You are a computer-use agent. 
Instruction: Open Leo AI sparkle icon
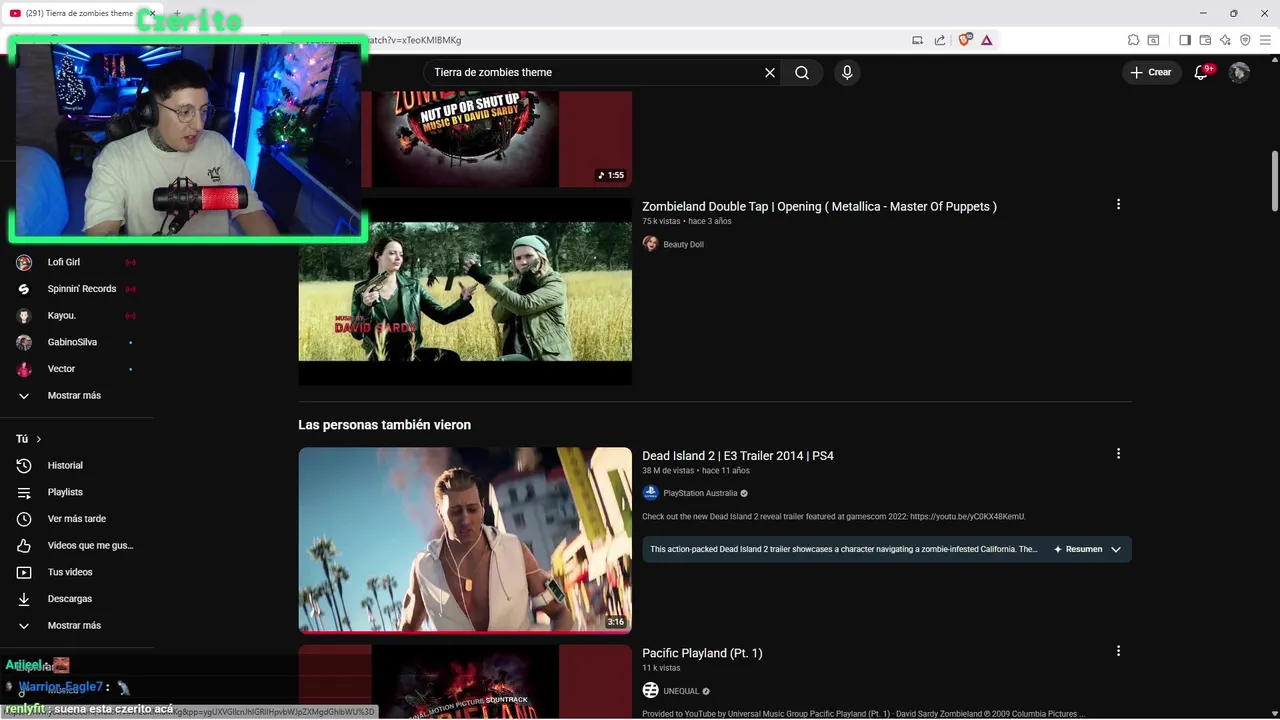pos(1225,40)
